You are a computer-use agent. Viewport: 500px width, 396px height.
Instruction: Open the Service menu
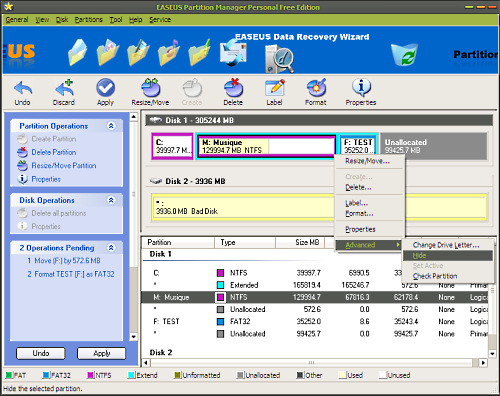coord(160,20)
